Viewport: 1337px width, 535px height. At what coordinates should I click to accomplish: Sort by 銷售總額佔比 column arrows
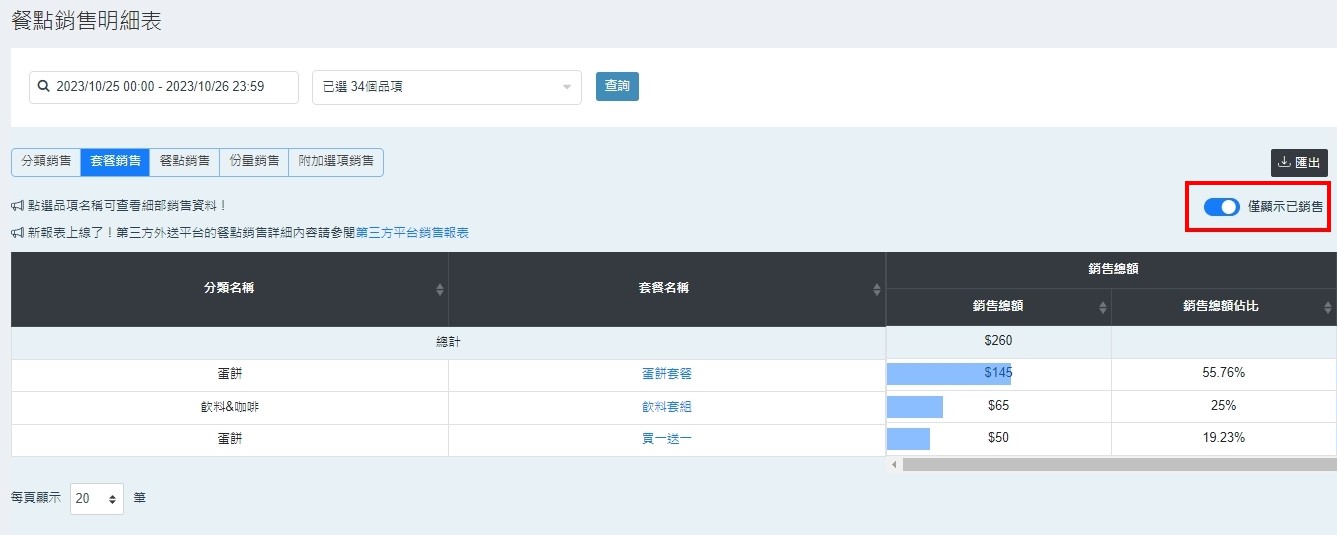point(1327,307)
